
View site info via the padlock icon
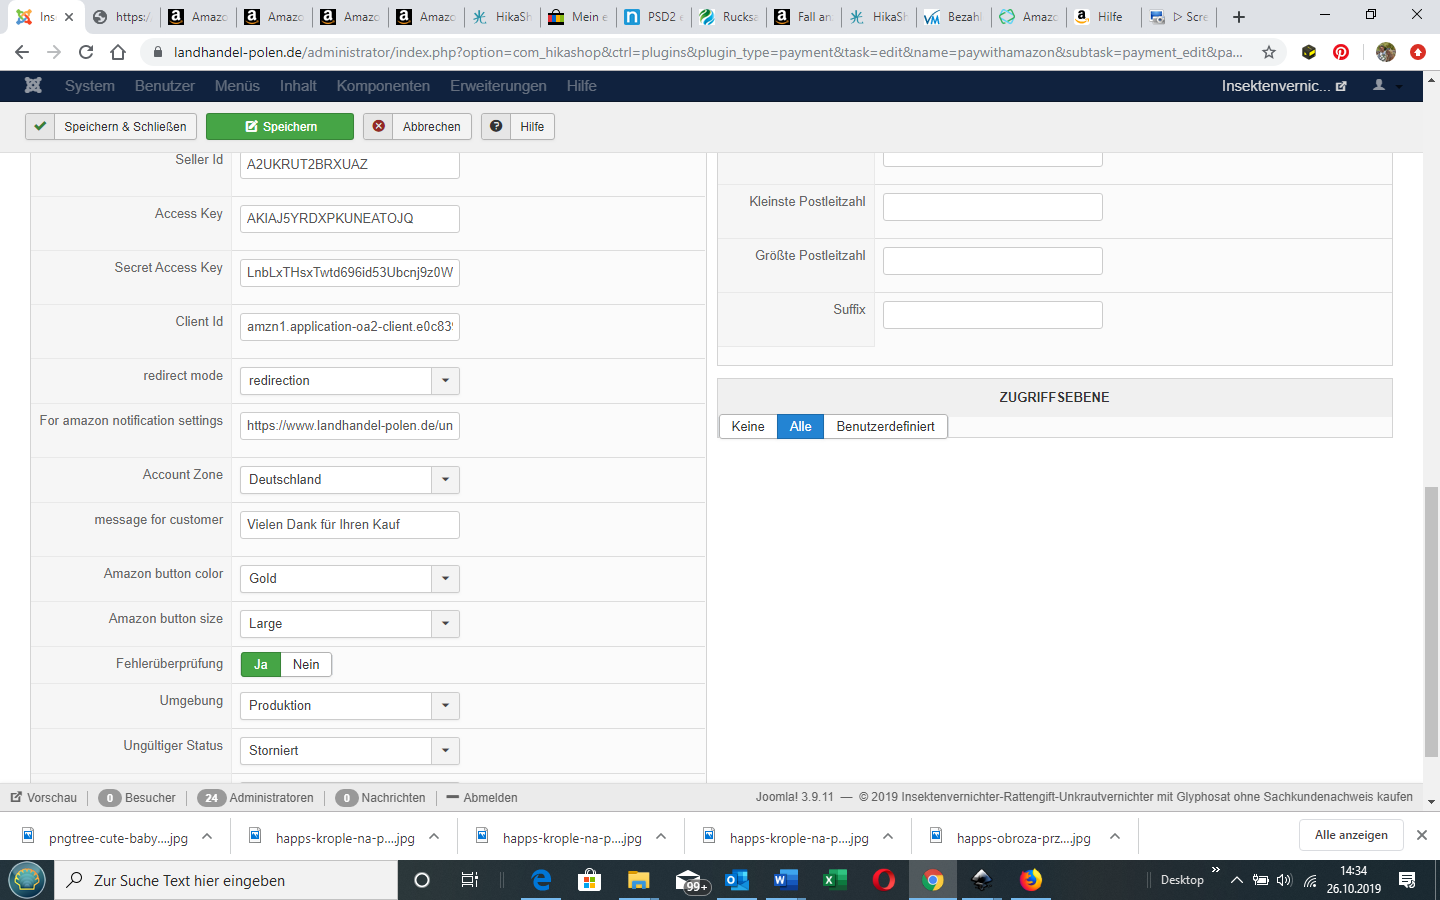click(157, 52)
